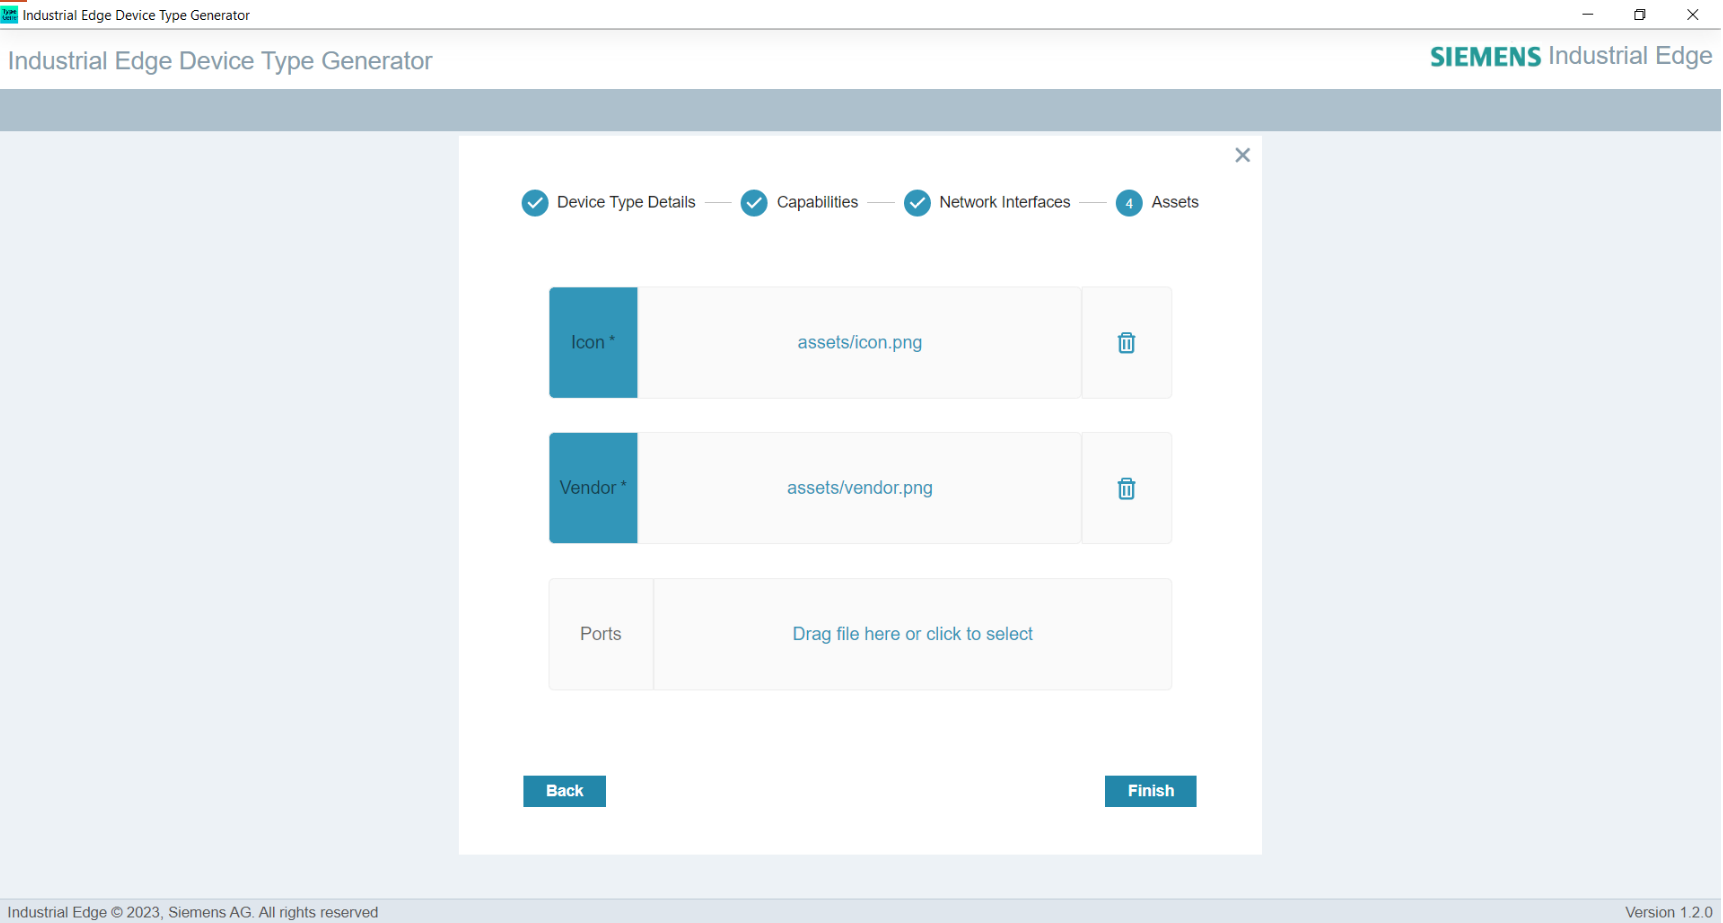Click the application icon in title bar
Image resolution: width=1723 pixels, height=923 pixels.
coord(10,14)
